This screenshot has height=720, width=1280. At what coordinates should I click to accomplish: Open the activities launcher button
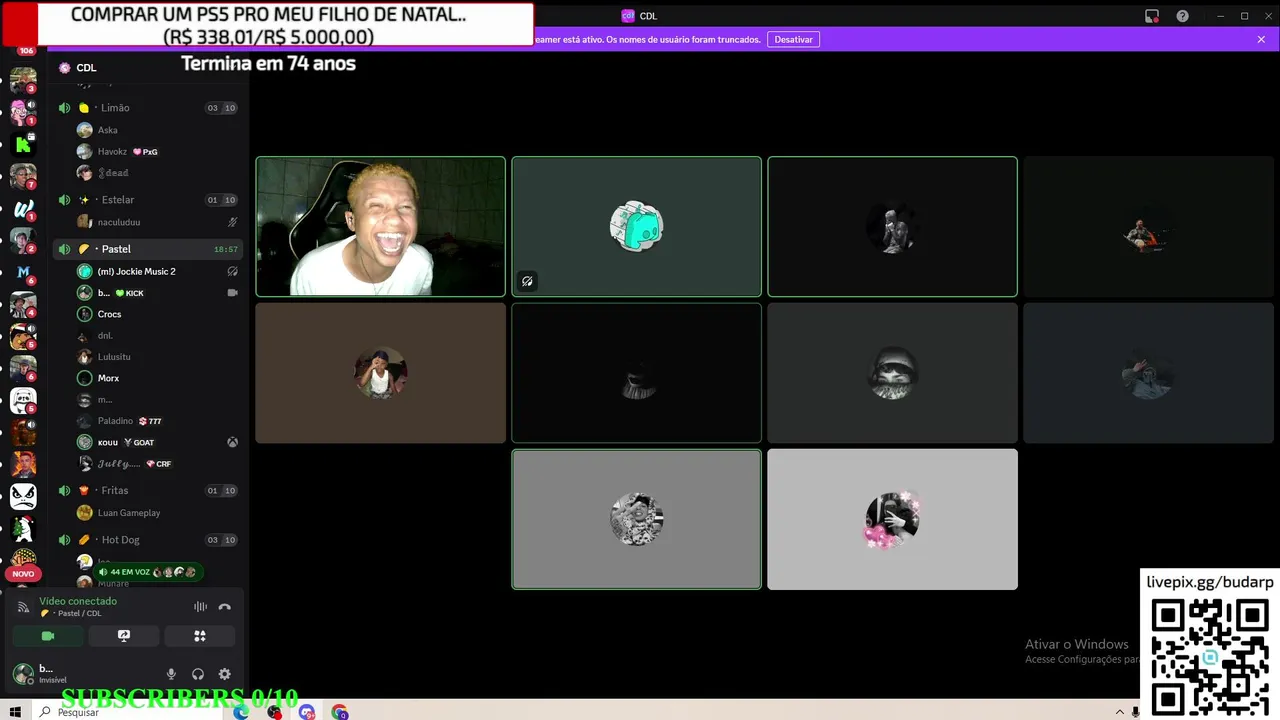[x=200, y=636]
